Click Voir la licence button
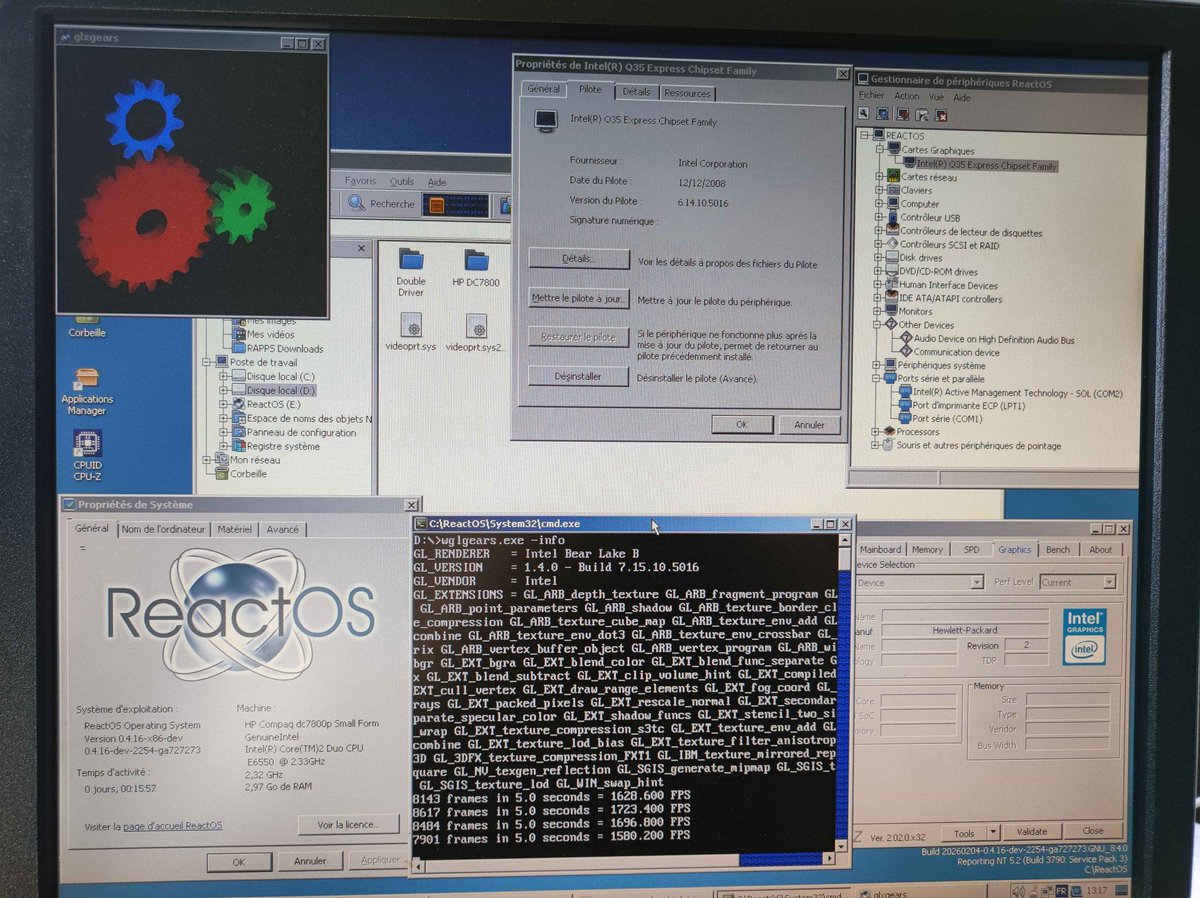 348,825
